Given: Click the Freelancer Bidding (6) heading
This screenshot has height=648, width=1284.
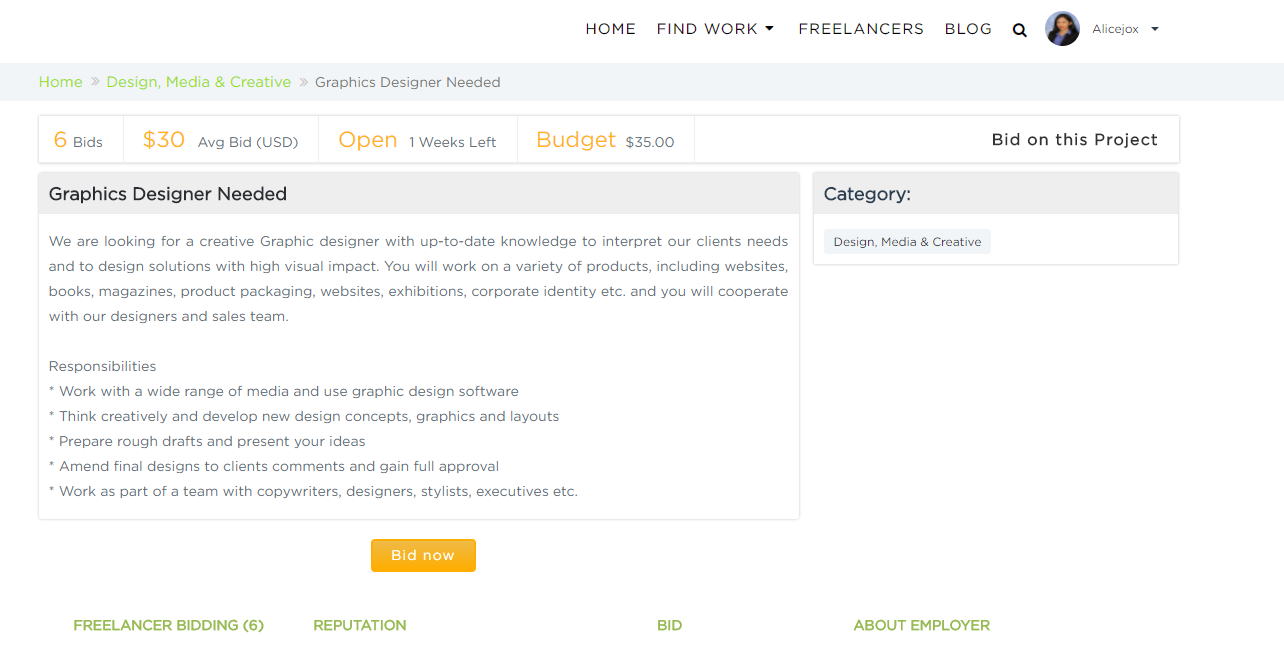Looking at the screenshot, I should click(168, 625).
